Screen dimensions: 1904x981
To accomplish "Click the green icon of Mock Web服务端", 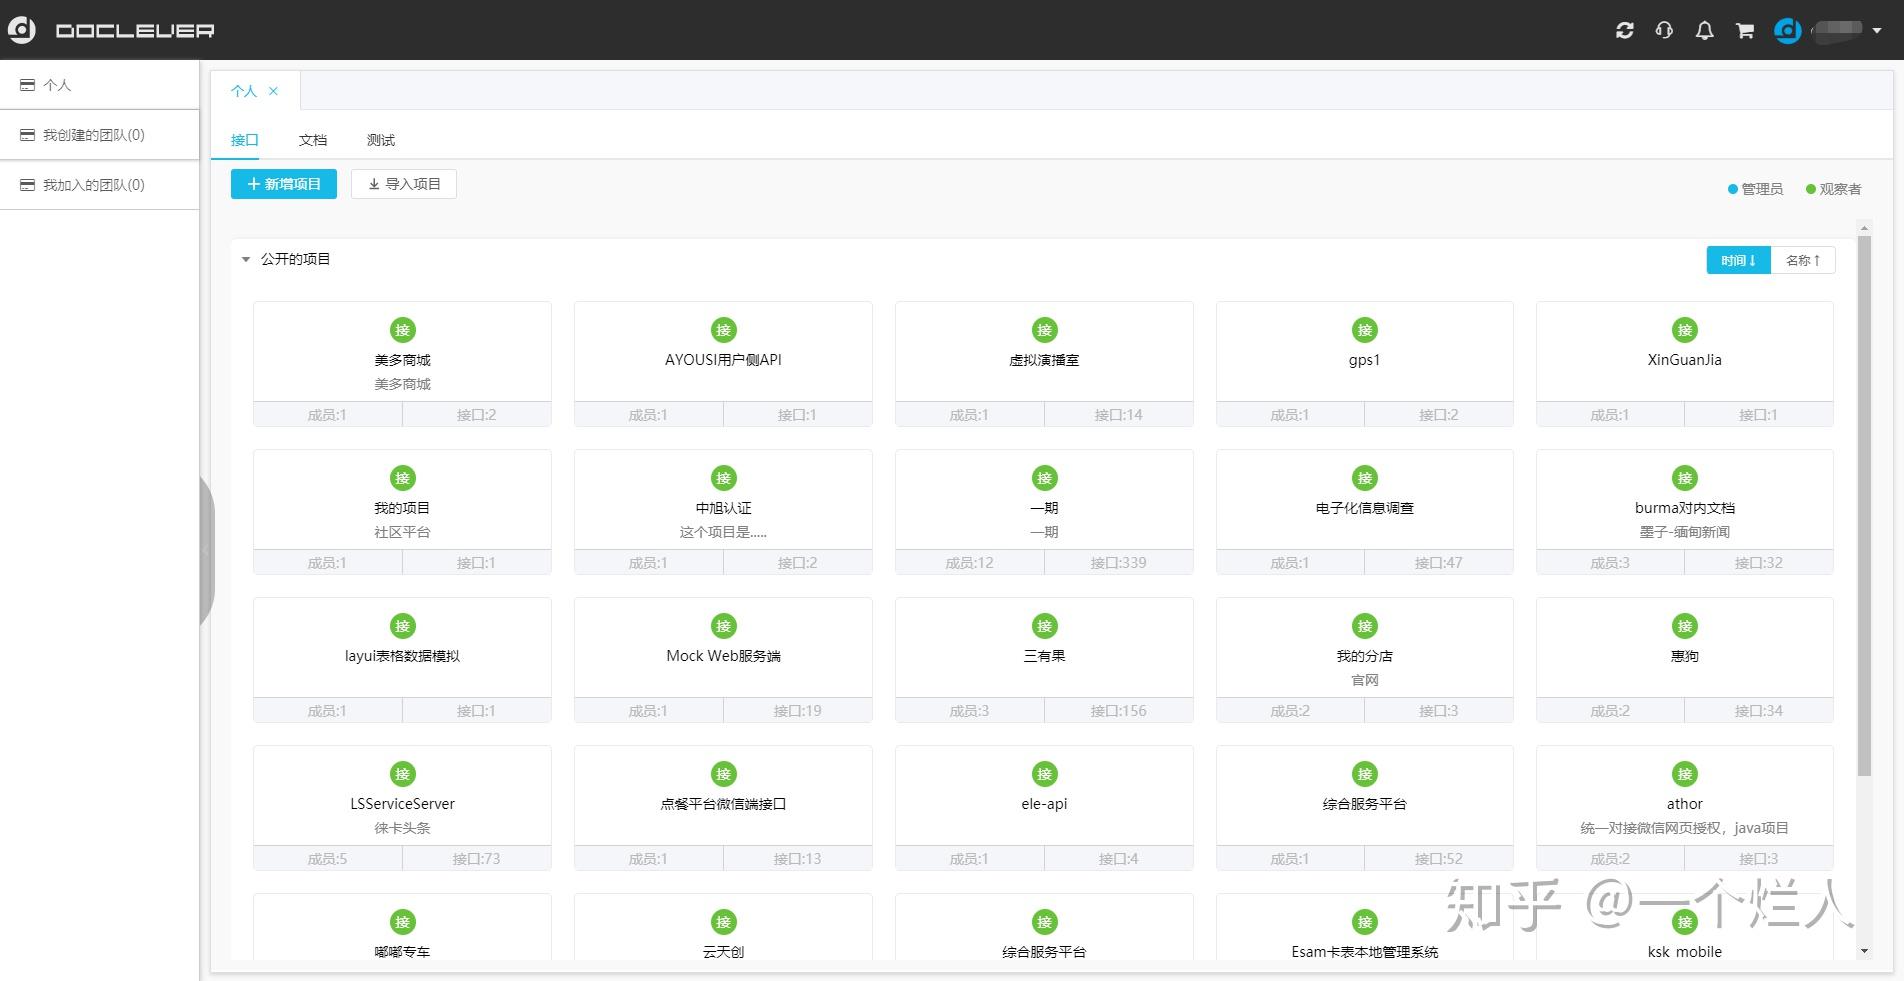I will [x=723, y=626].
